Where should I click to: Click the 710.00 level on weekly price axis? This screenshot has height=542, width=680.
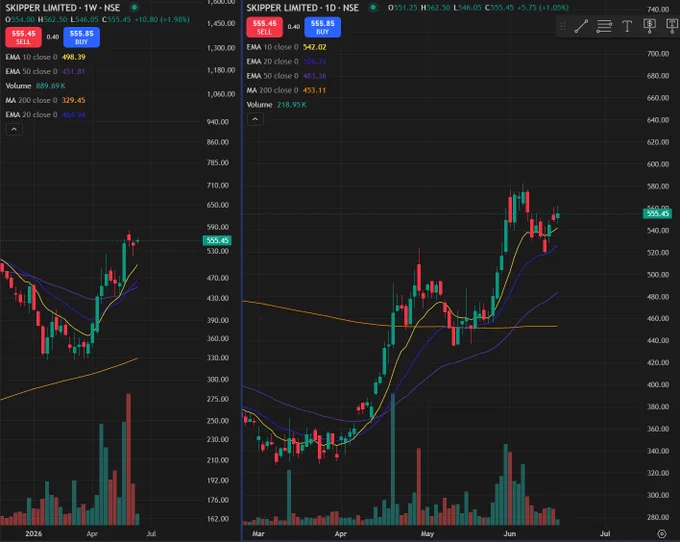(218, 185)
